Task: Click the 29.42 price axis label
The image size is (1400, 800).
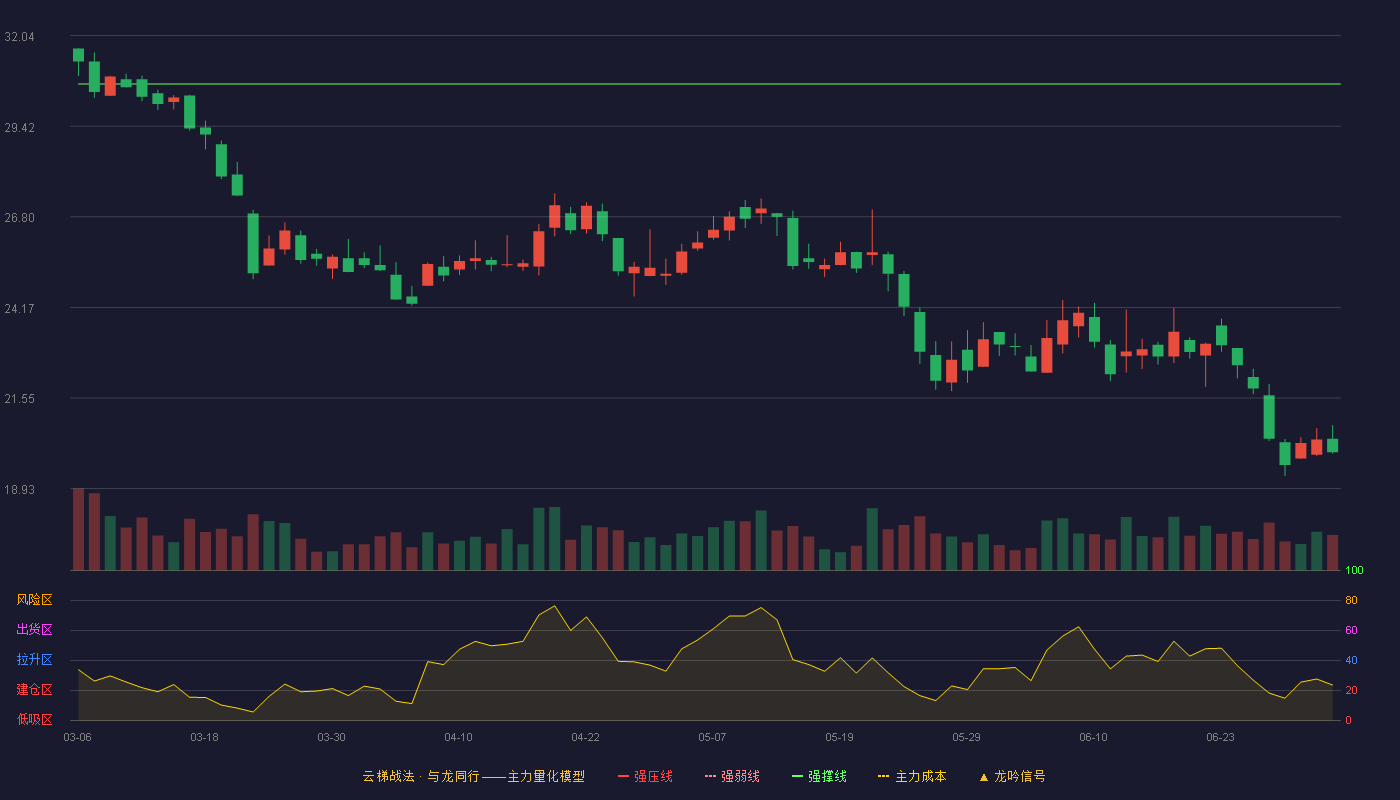Action: [x=19, y=128]
